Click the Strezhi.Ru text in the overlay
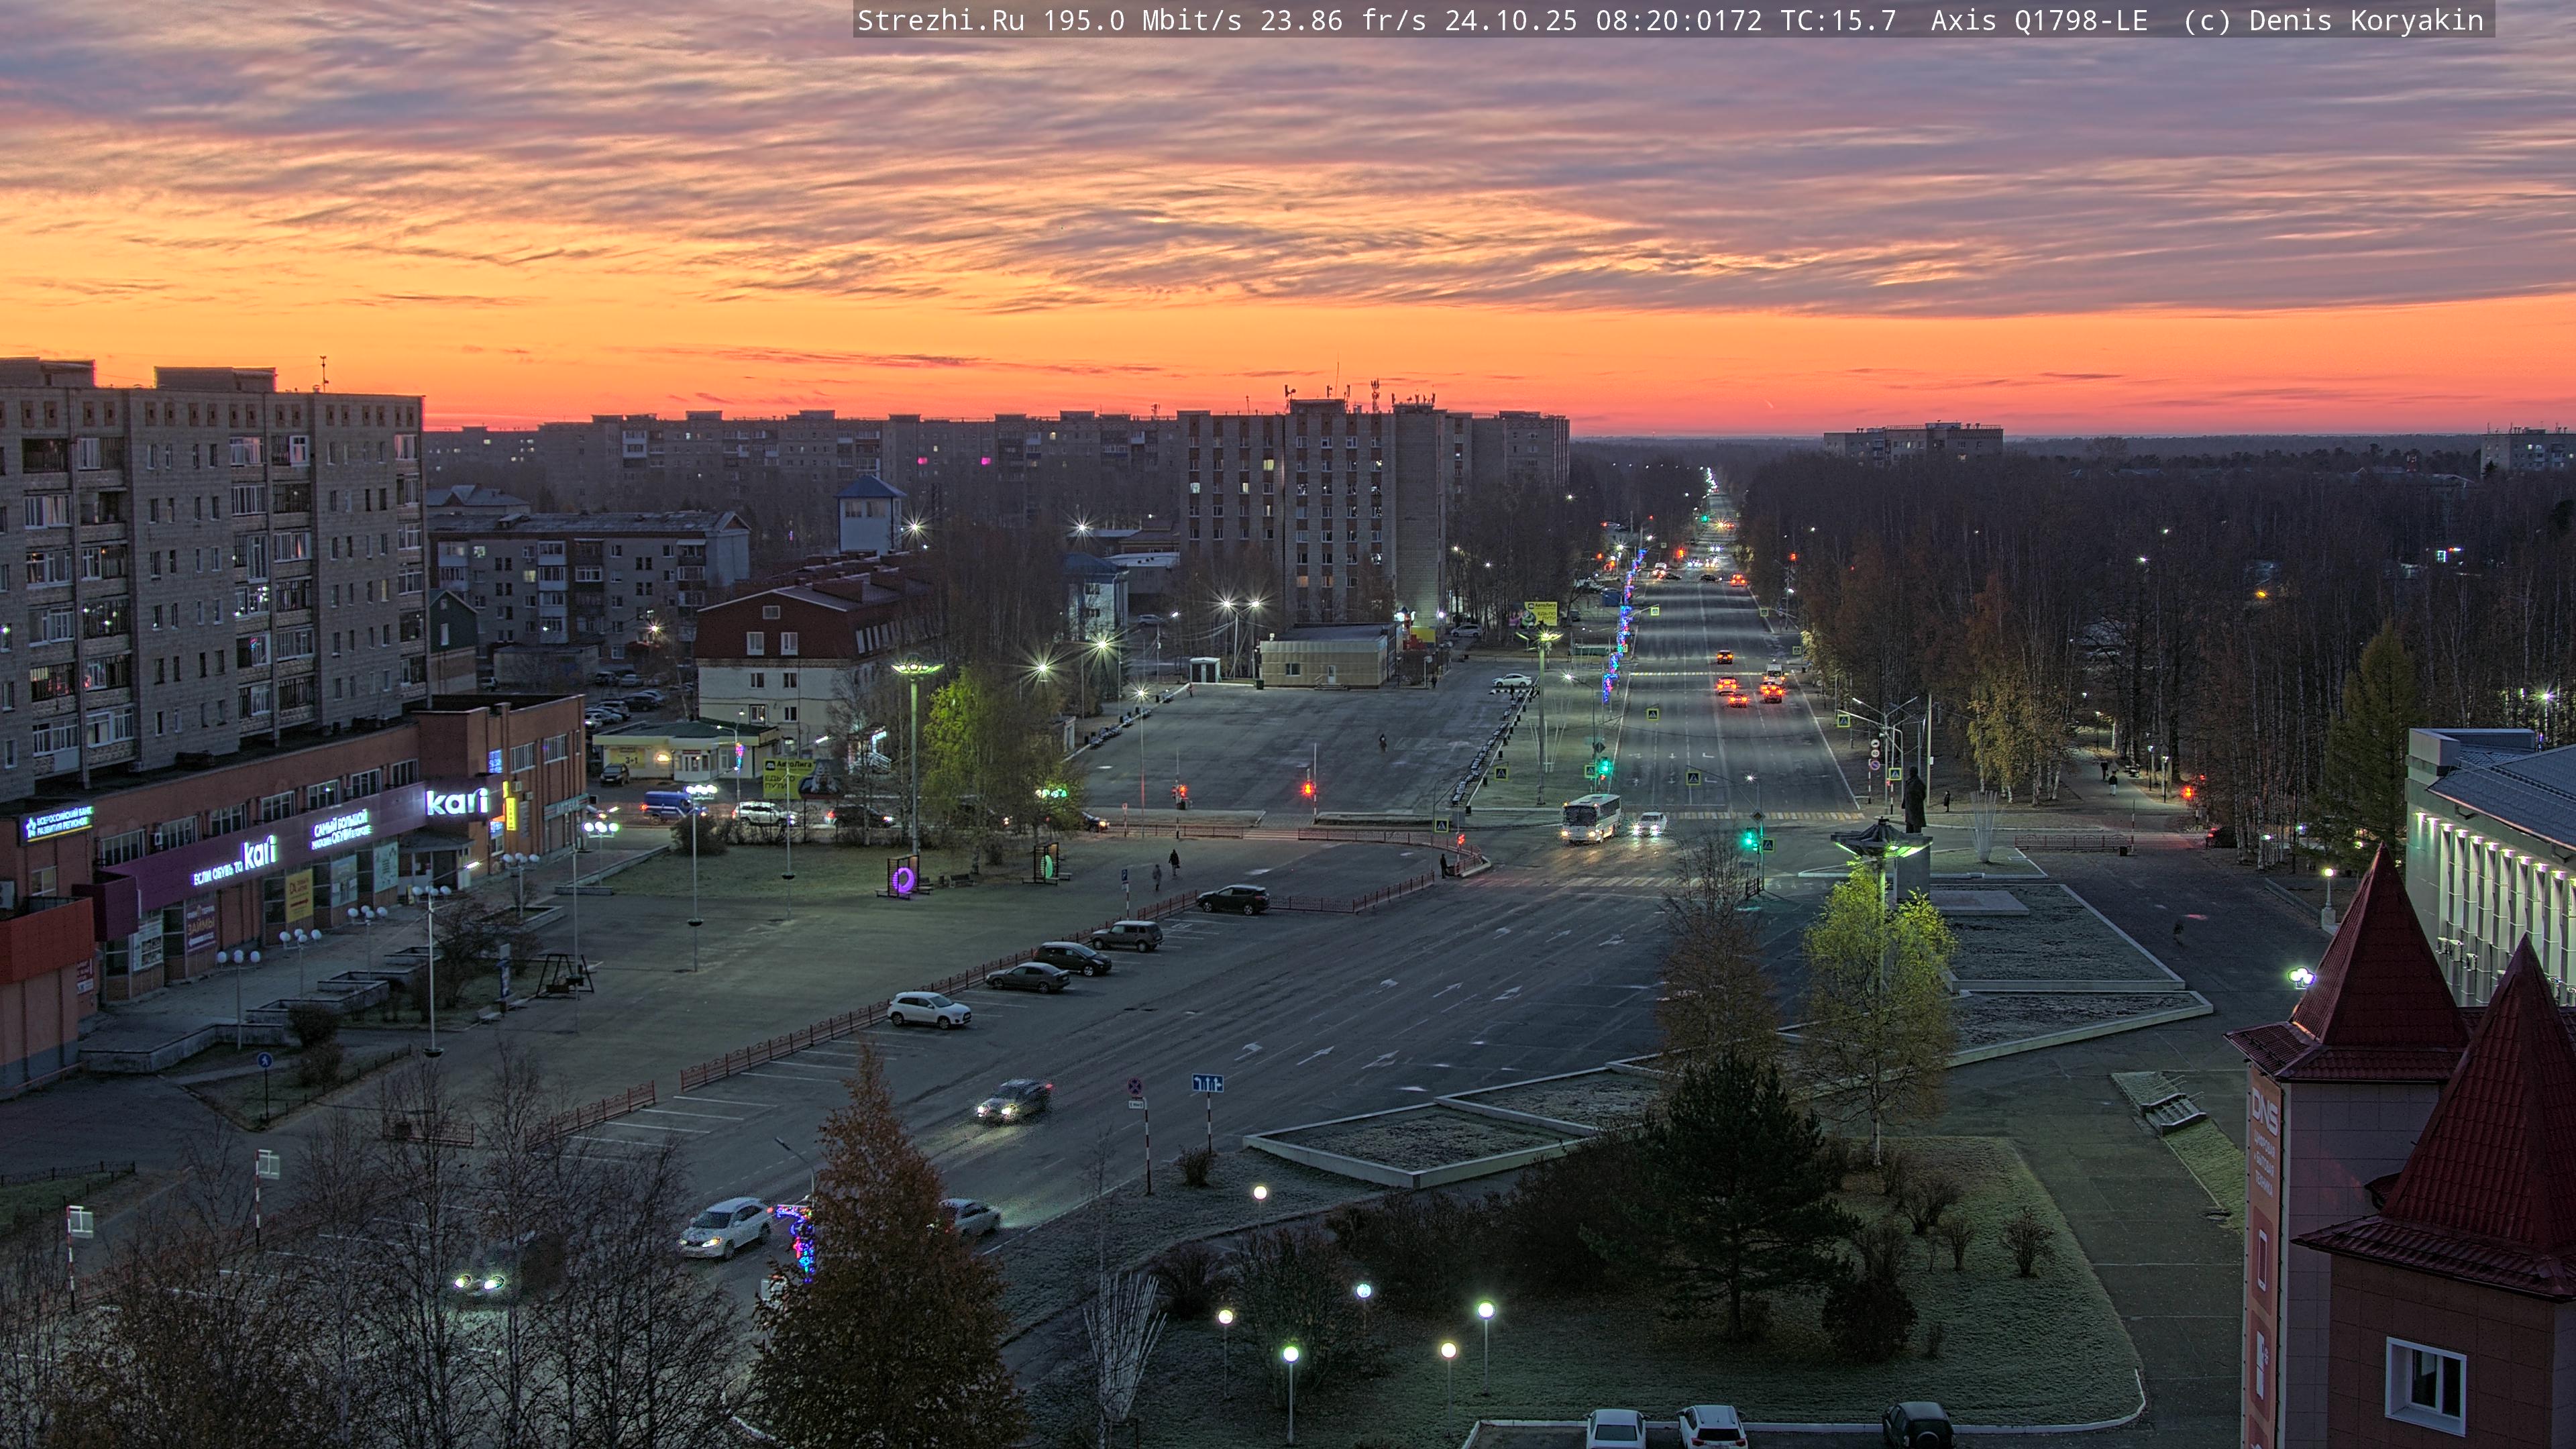The image size is (2576, 1449). tap(940, 21)
